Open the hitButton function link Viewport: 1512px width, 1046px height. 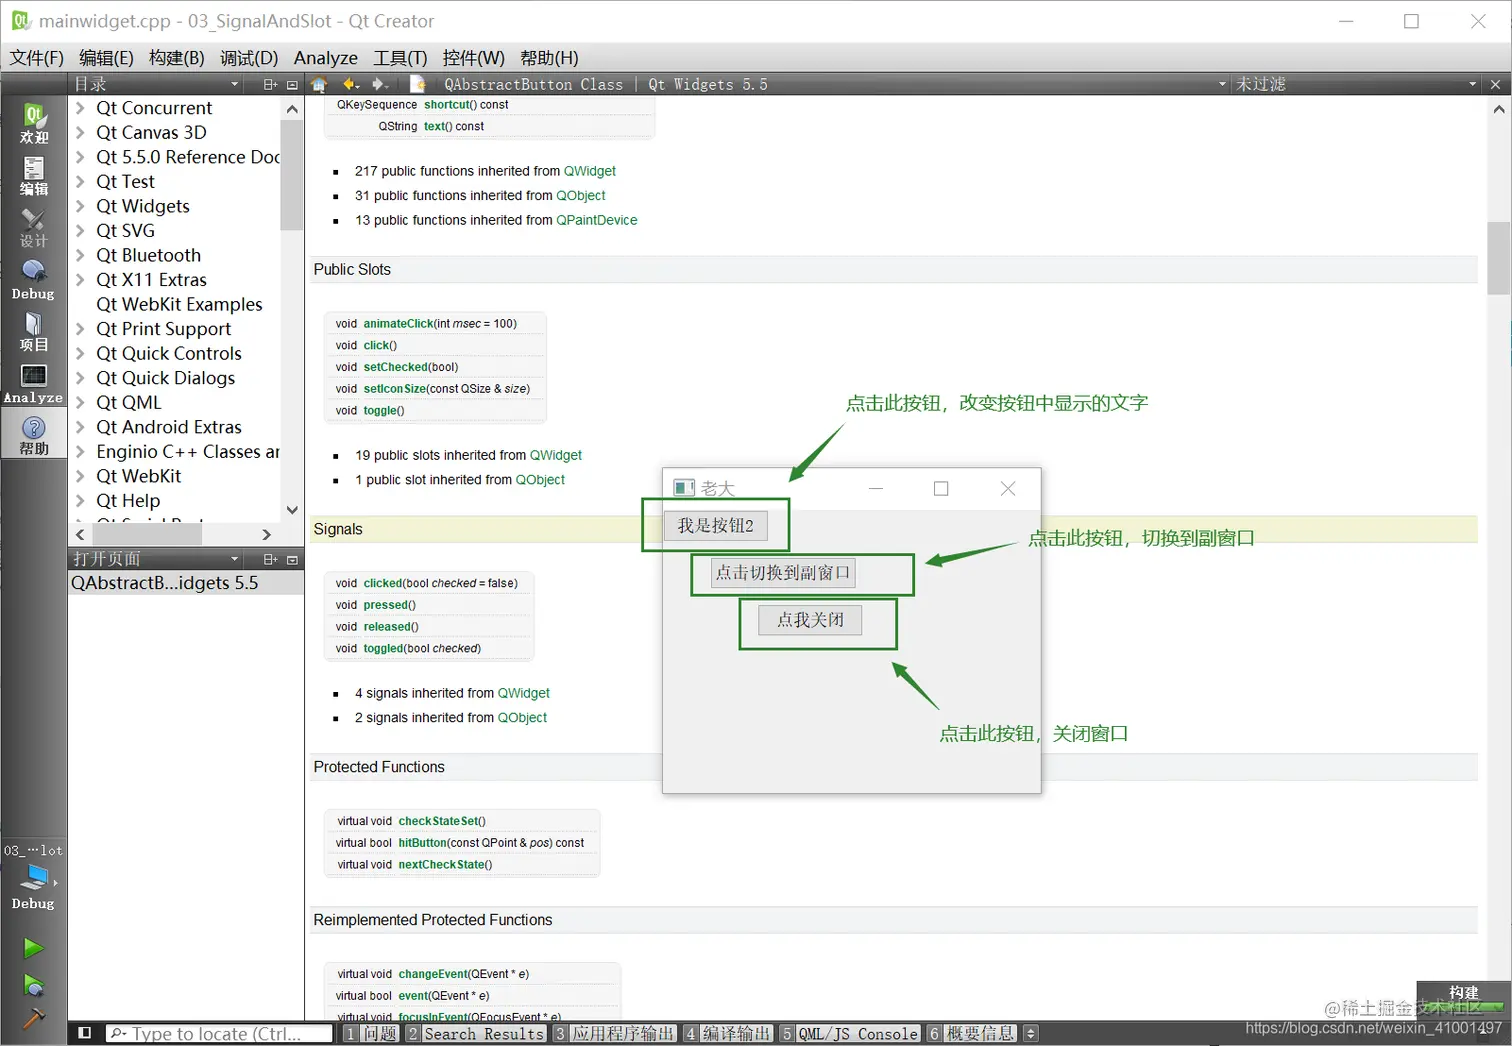click(x=422, y=843)
